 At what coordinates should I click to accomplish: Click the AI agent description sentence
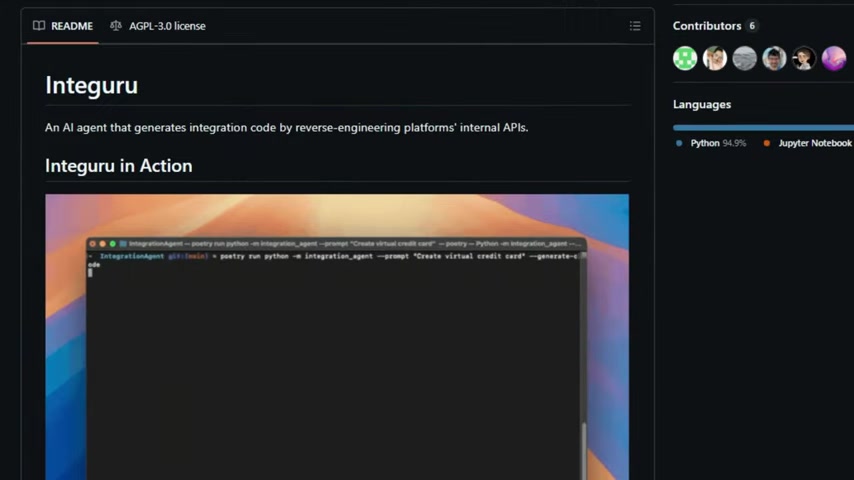pos(286,127)
